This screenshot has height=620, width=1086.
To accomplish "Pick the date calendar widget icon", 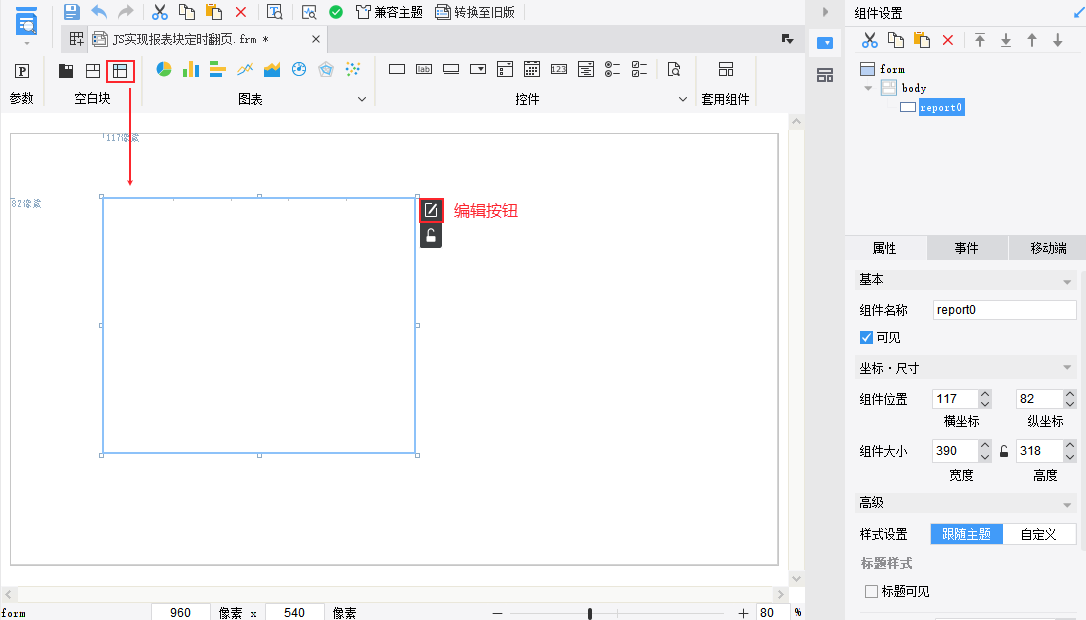I will pos(532,69).
